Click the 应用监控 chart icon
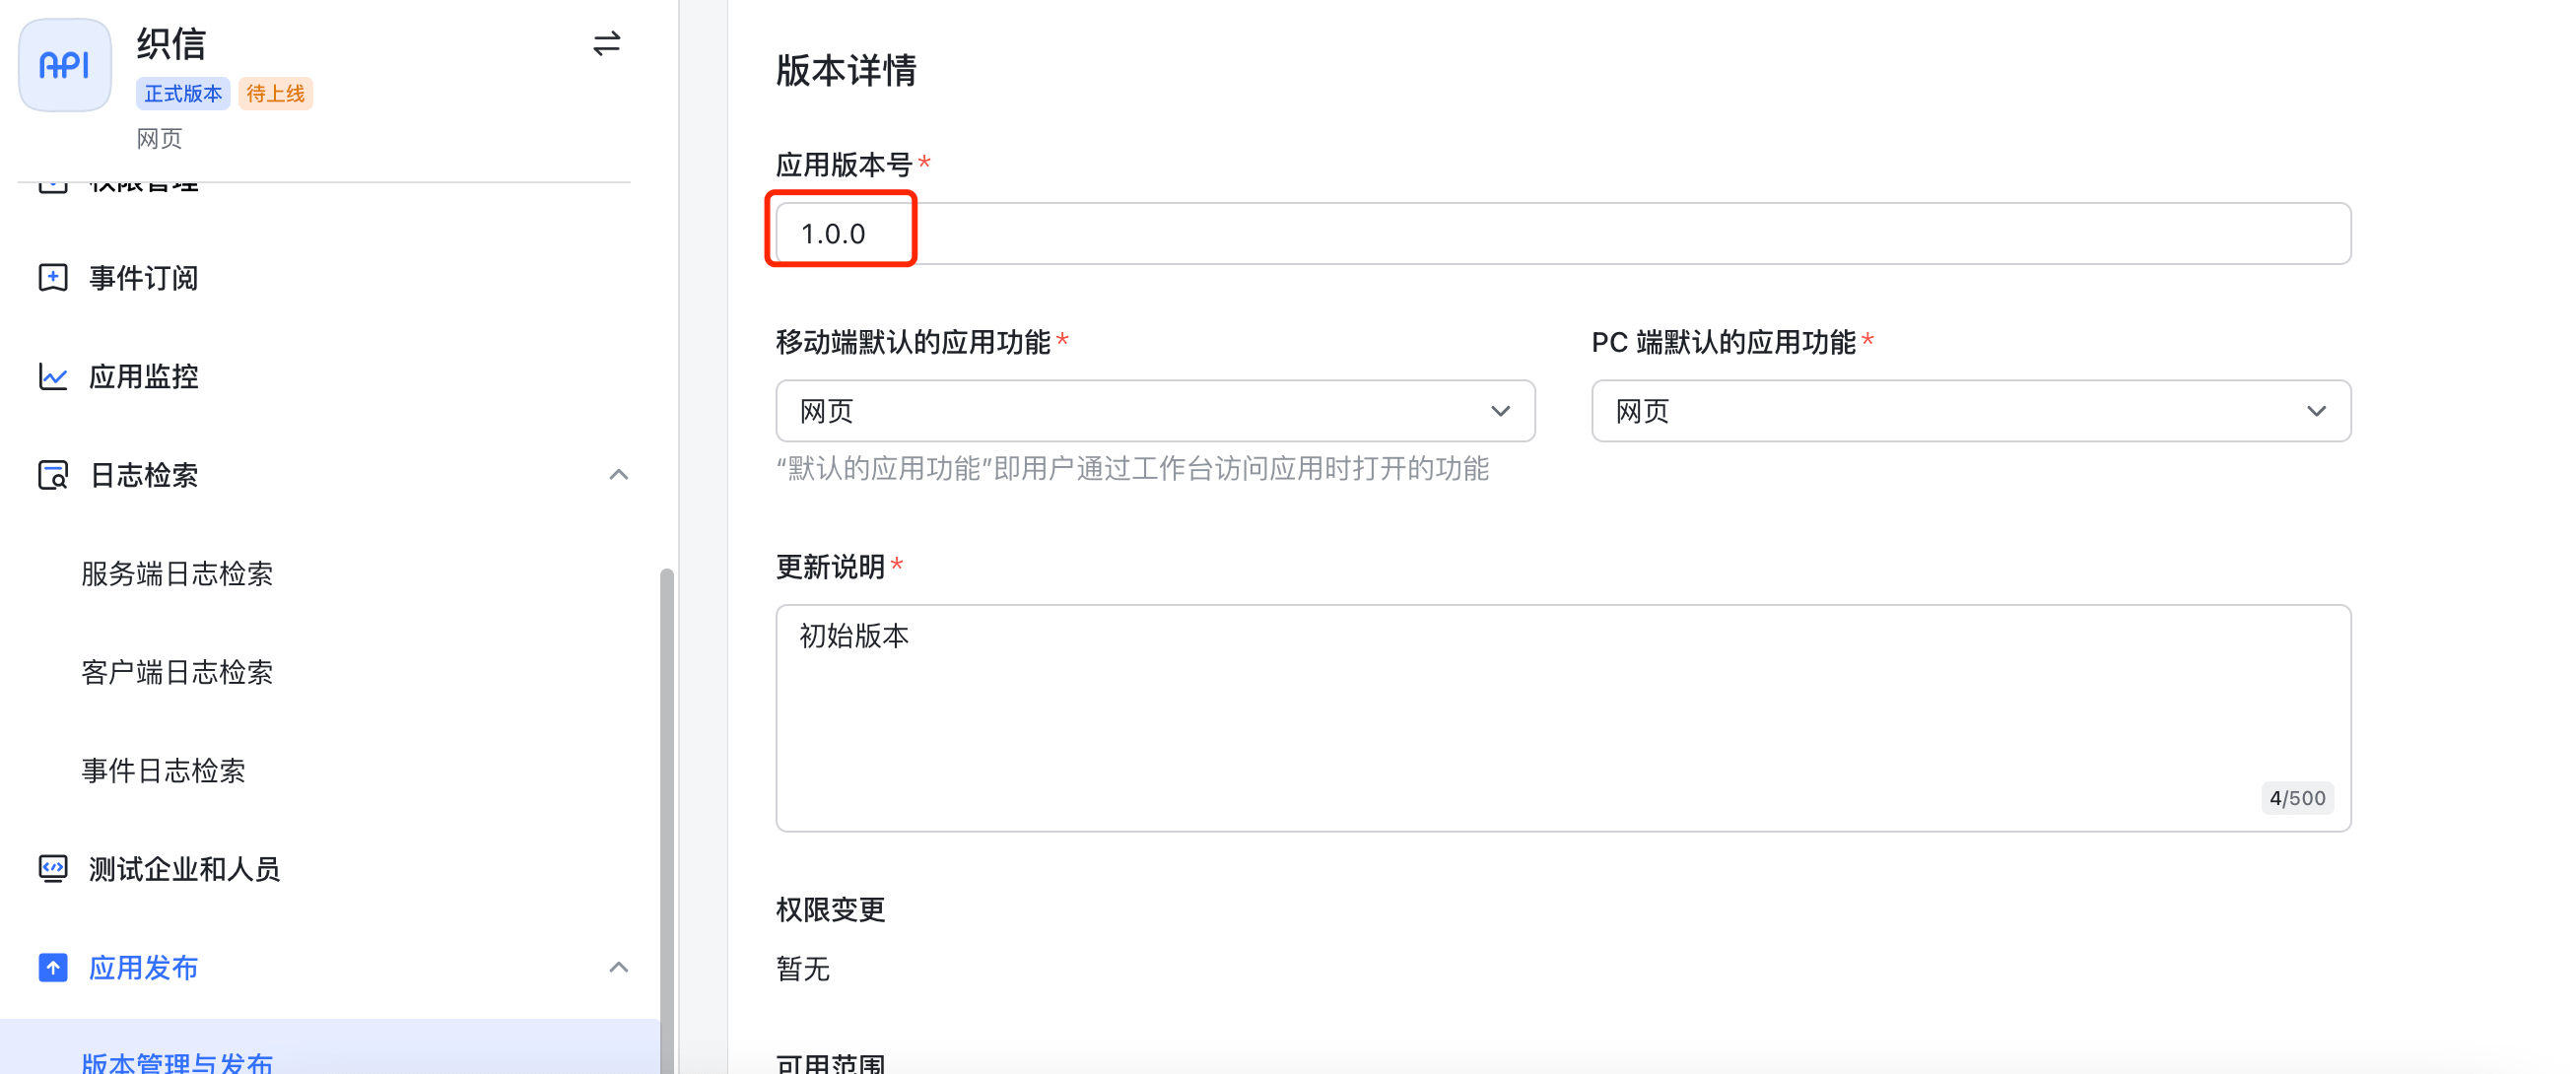2576x1074 pixels. [53, 377]
